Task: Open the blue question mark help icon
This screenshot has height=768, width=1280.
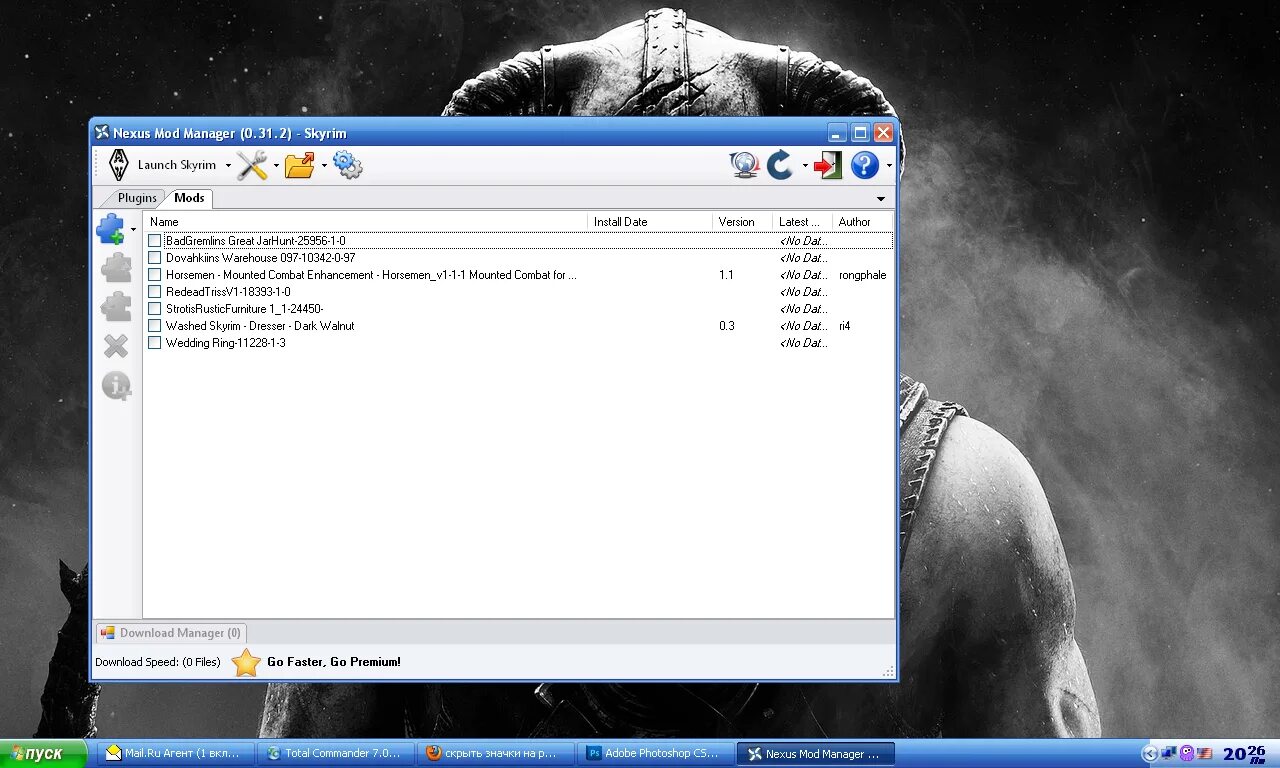Action: coord(864,165)
